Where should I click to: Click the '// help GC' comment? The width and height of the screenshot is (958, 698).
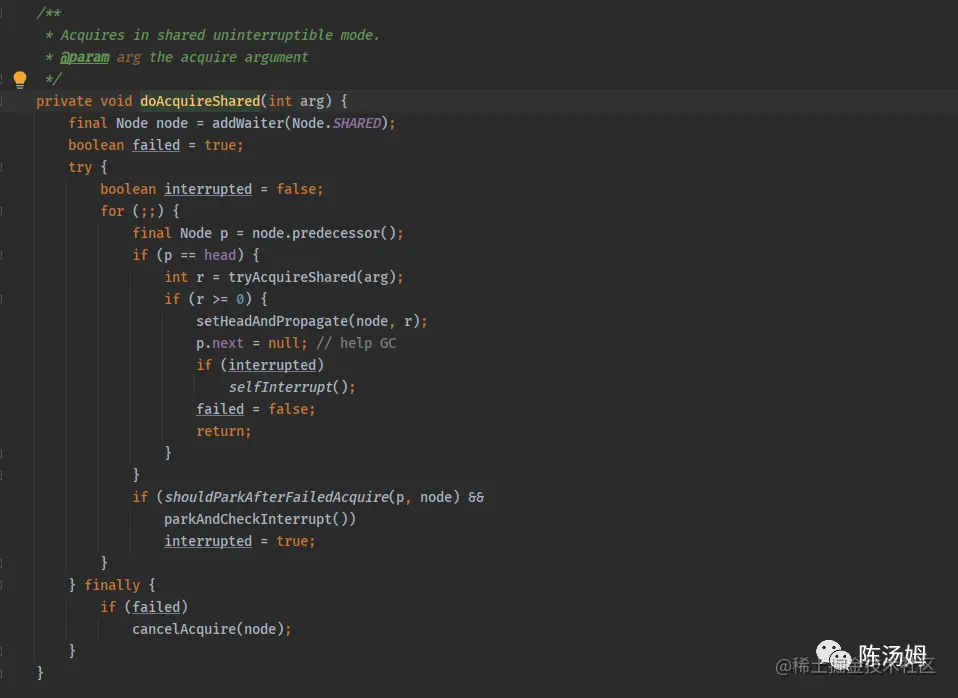(368, 343)
